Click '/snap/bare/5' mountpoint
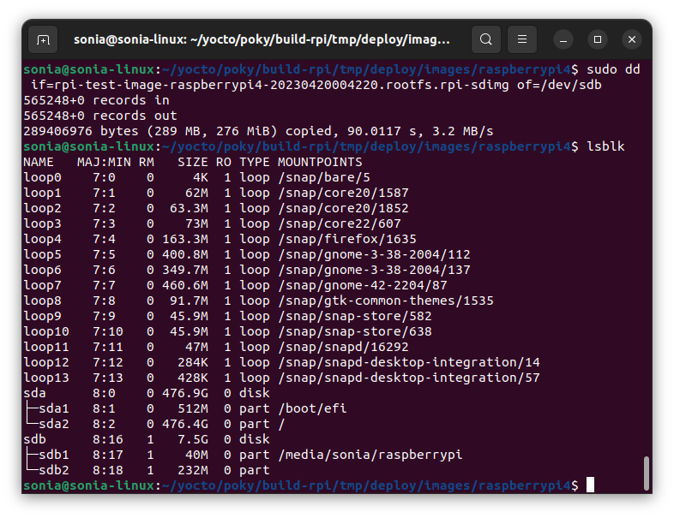The width and height of the screenshot is (674, 518). coord(324,178)
